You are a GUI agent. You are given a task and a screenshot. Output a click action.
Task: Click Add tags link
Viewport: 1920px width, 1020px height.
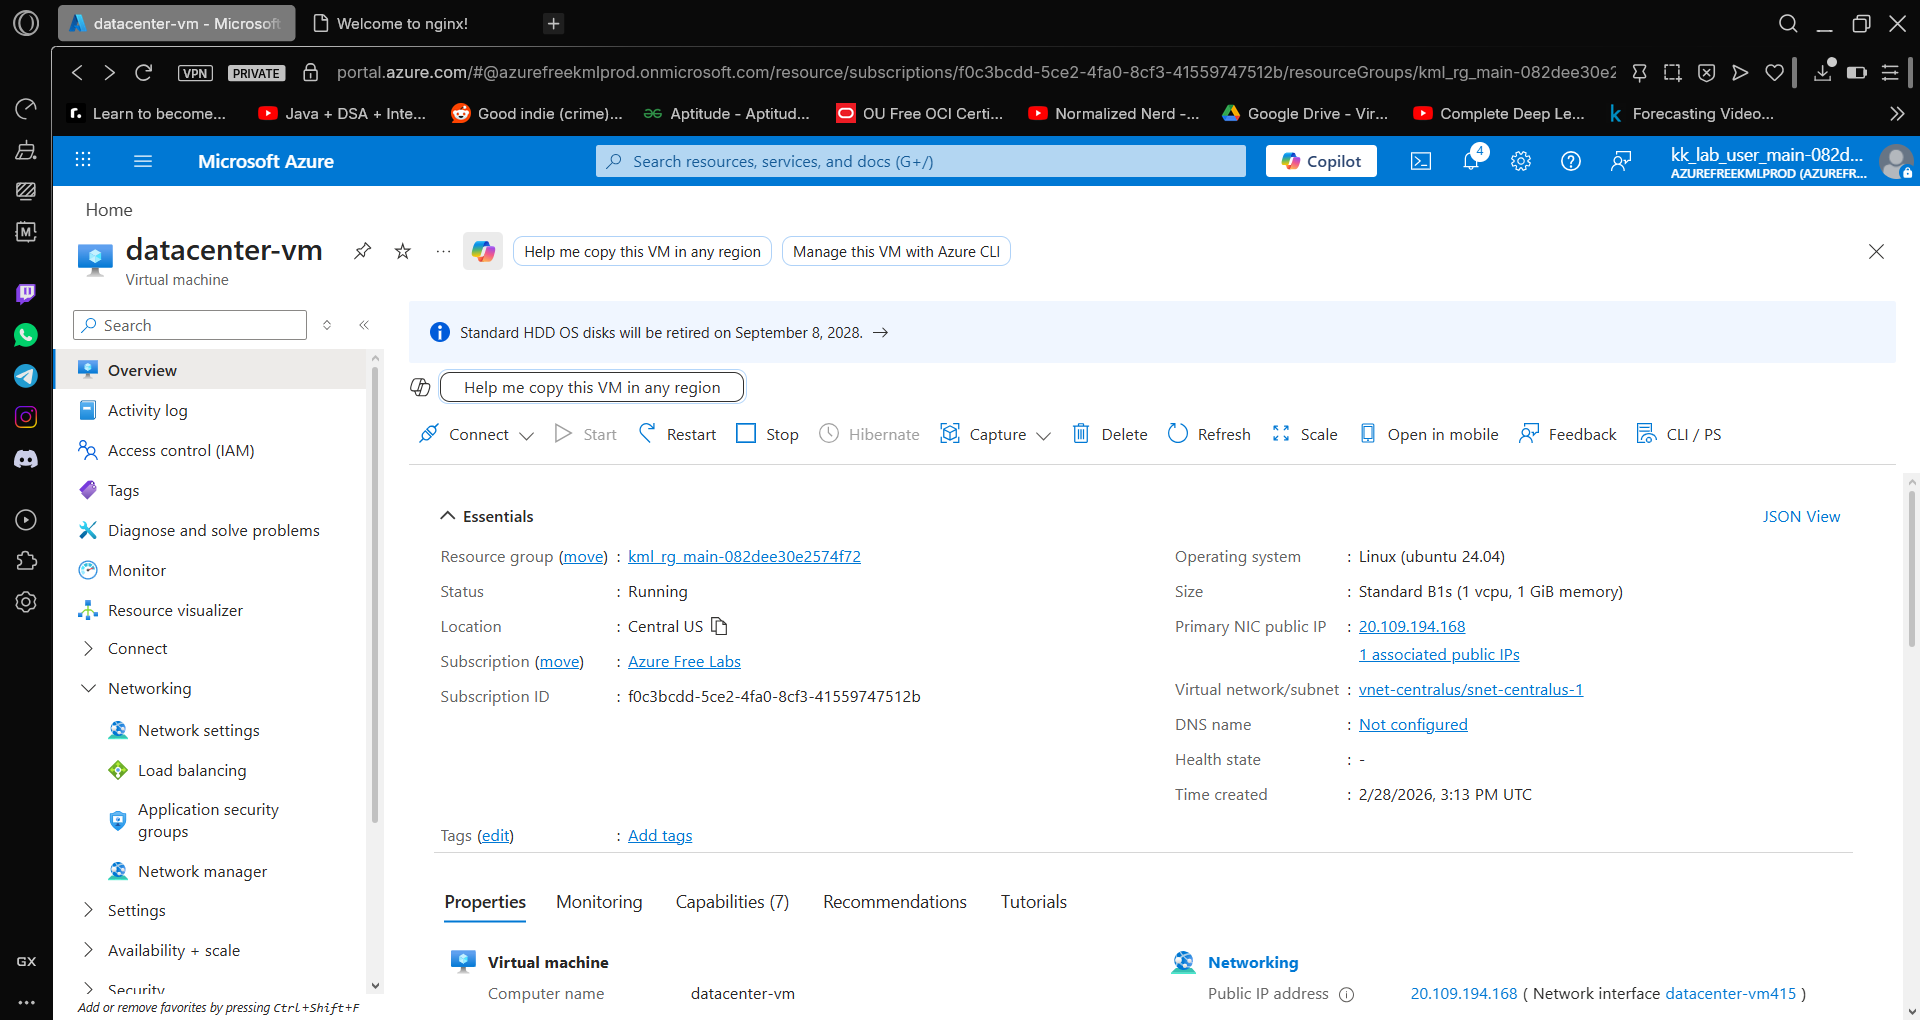pos(660,835)
